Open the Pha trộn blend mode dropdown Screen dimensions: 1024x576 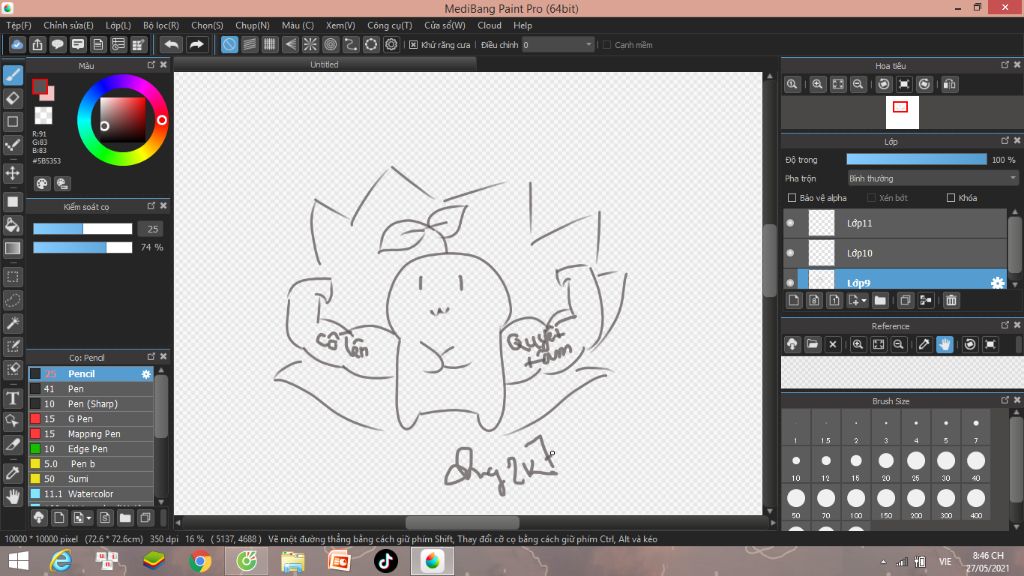933,178
